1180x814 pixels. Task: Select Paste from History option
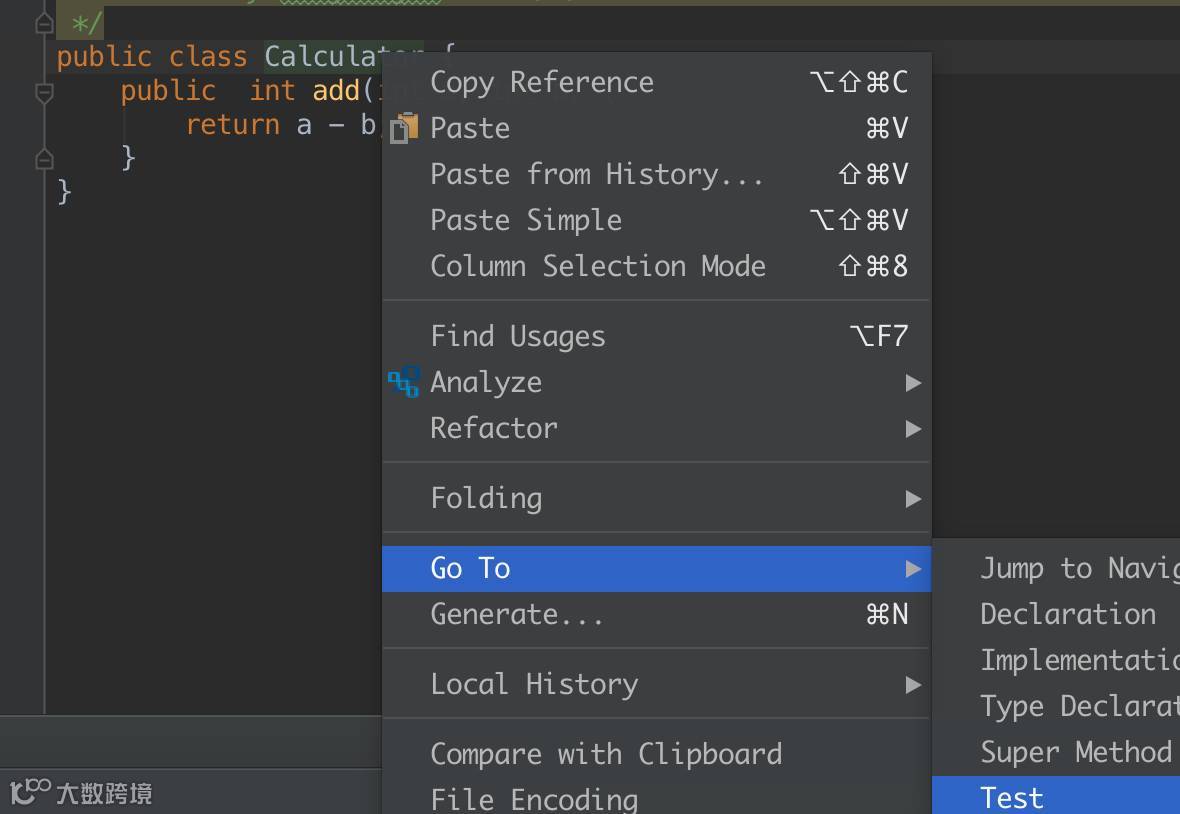[596, 175]
